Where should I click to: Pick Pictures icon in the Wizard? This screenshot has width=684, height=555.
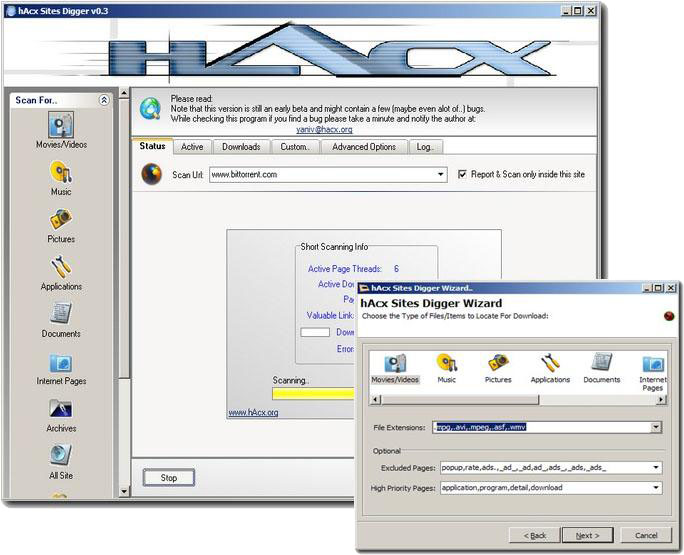498,368
